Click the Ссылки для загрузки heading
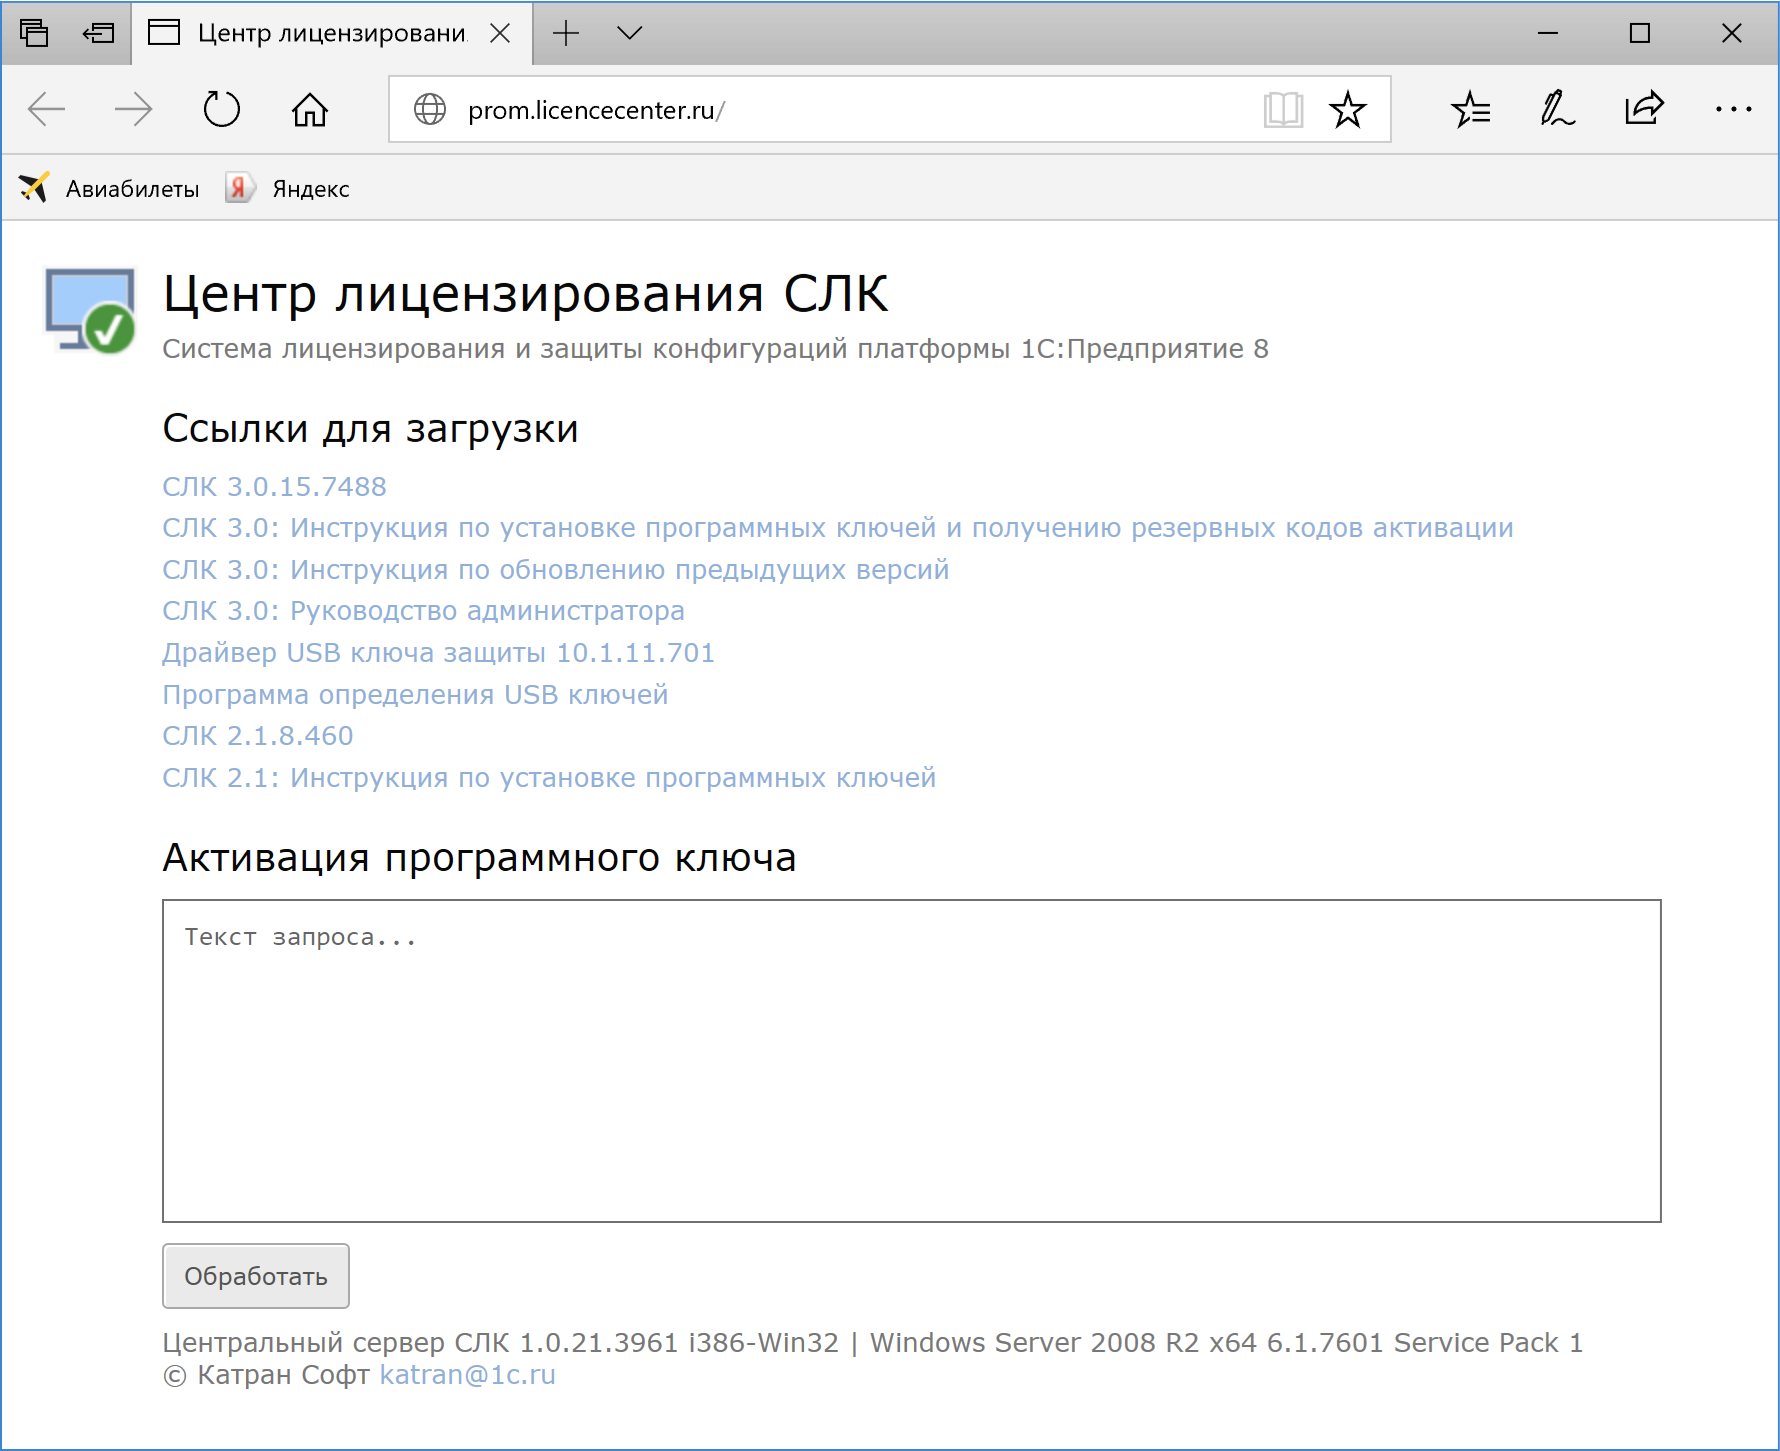Screen dimensions: 1780x1451 tap(370, 429)
